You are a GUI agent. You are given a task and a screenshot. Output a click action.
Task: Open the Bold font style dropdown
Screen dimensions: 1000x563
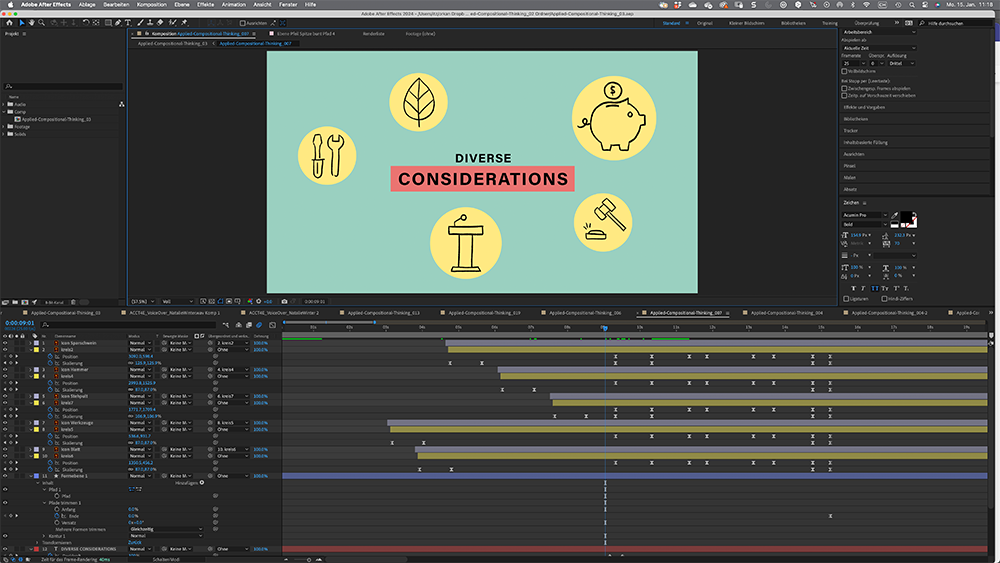point(865,224)
